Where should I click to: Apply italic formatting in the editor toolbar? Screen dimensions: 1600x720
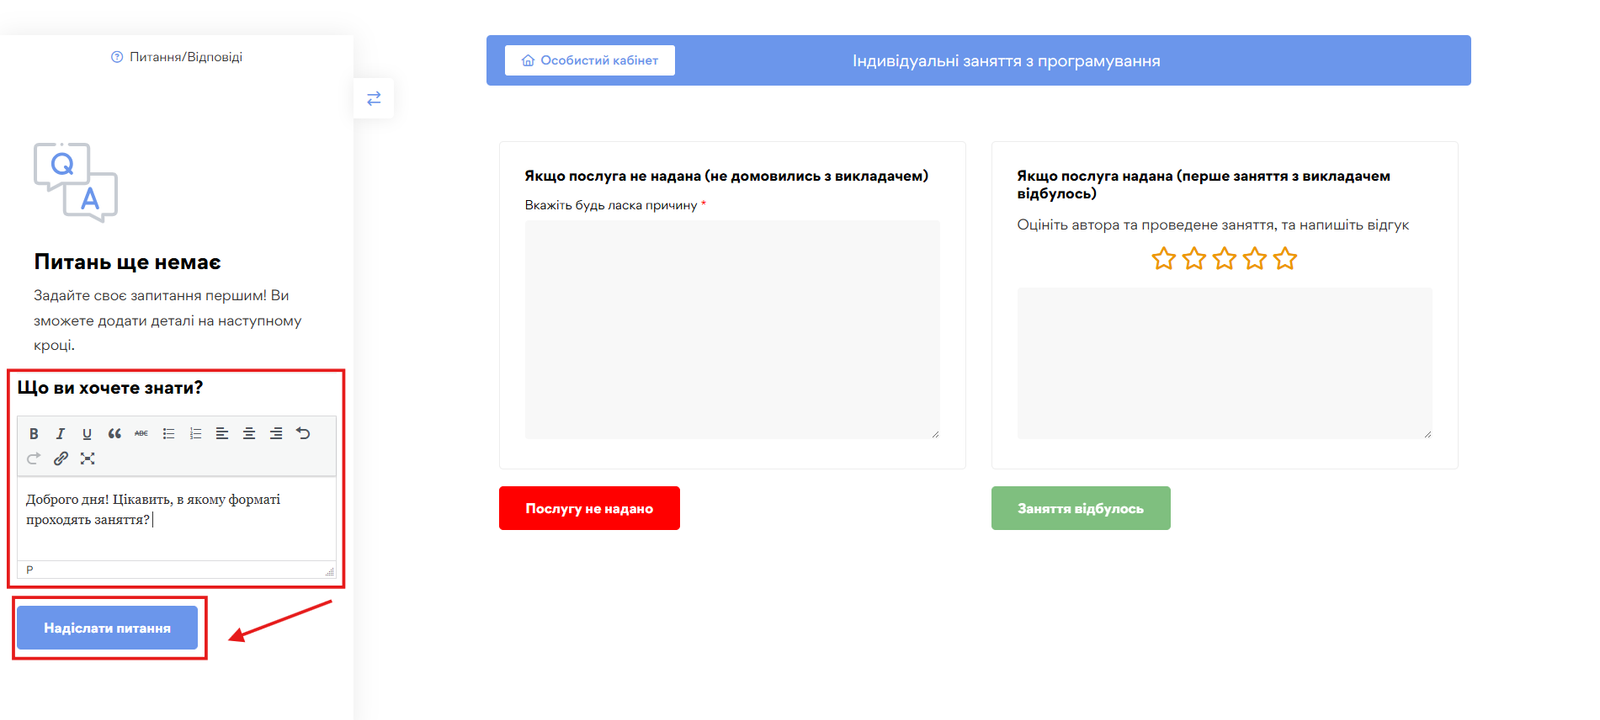(x=60, y=434)
